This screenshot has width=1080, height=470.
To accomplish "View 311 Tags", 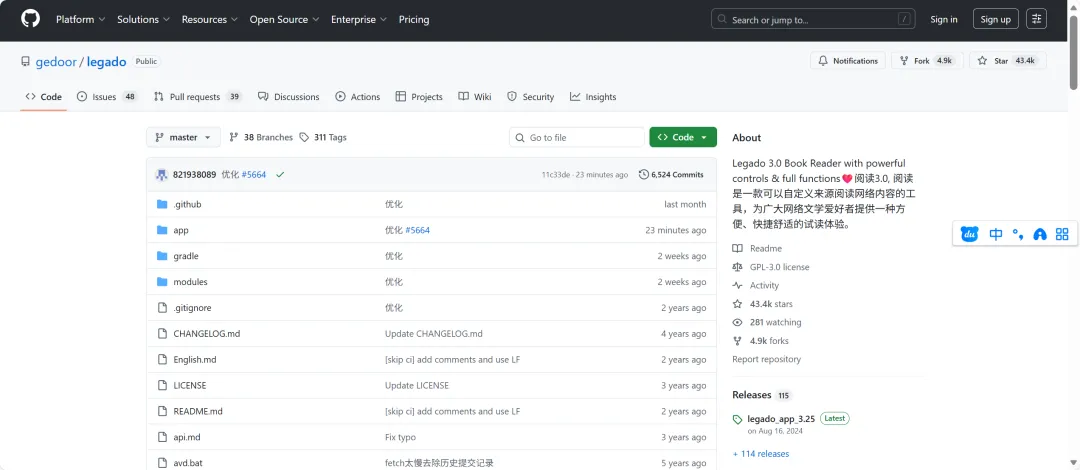I will (x=323, y=137).
